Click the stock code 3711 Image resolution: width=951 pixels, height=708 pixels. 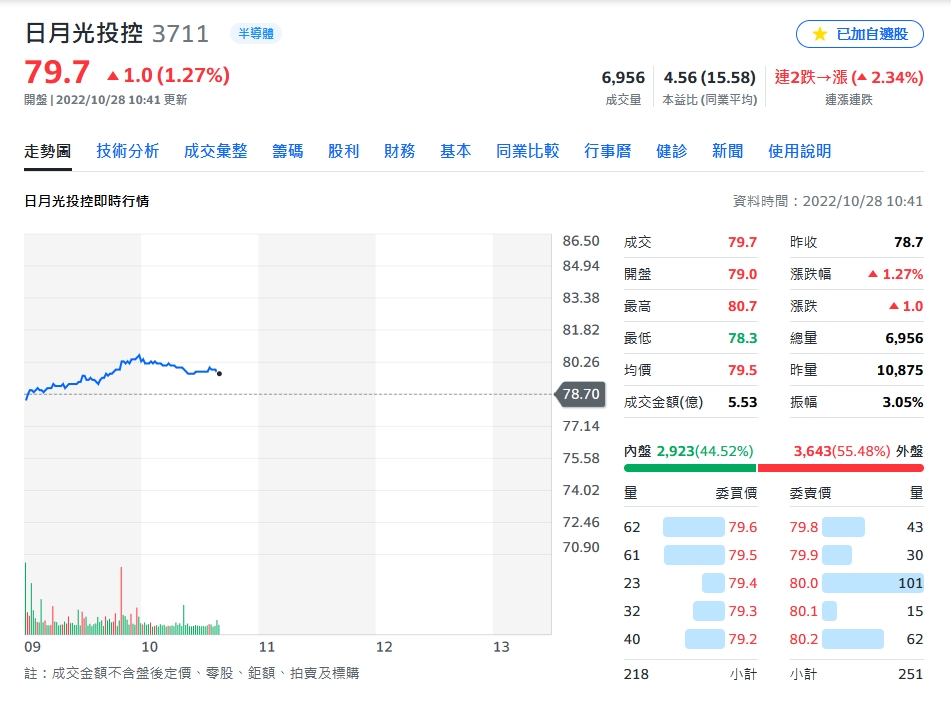click(180, 34)
